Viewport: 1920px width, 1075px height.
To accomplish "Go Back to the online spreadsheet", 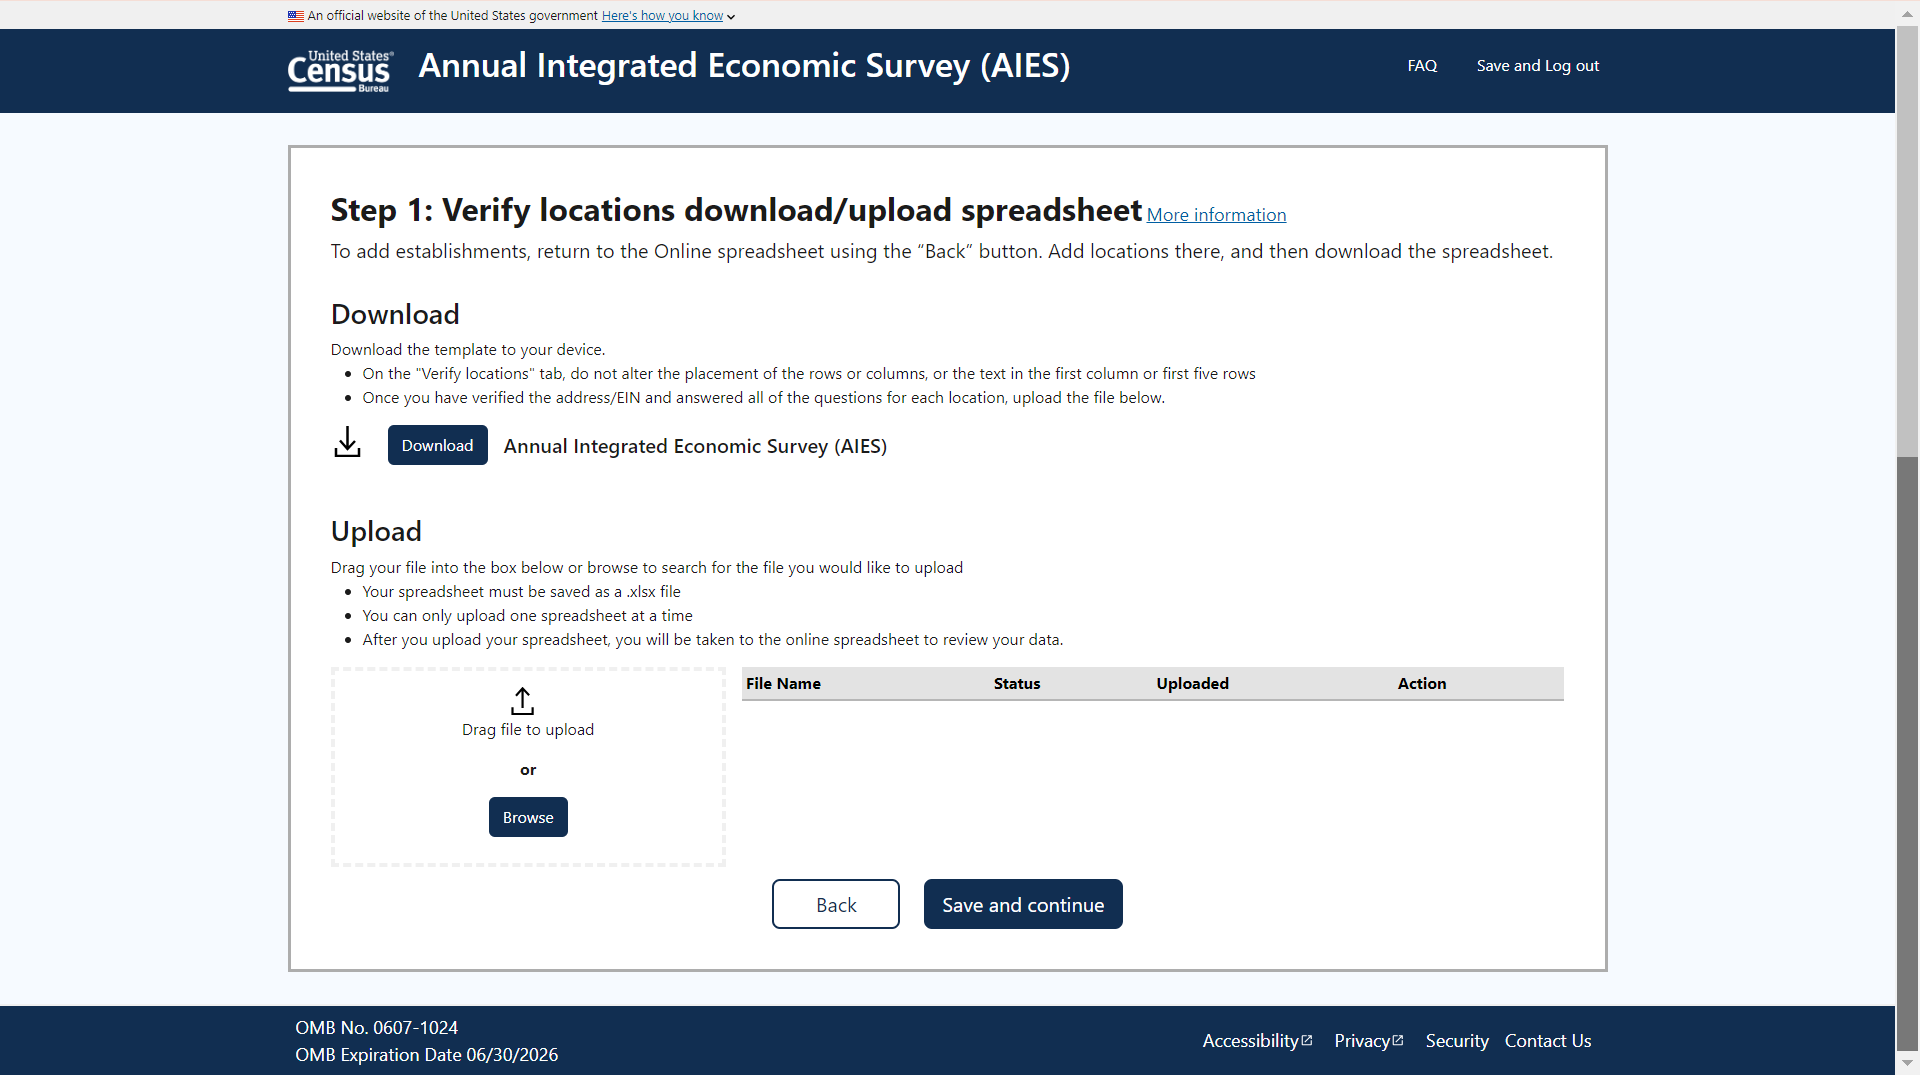I will click(x=835, y=904).
